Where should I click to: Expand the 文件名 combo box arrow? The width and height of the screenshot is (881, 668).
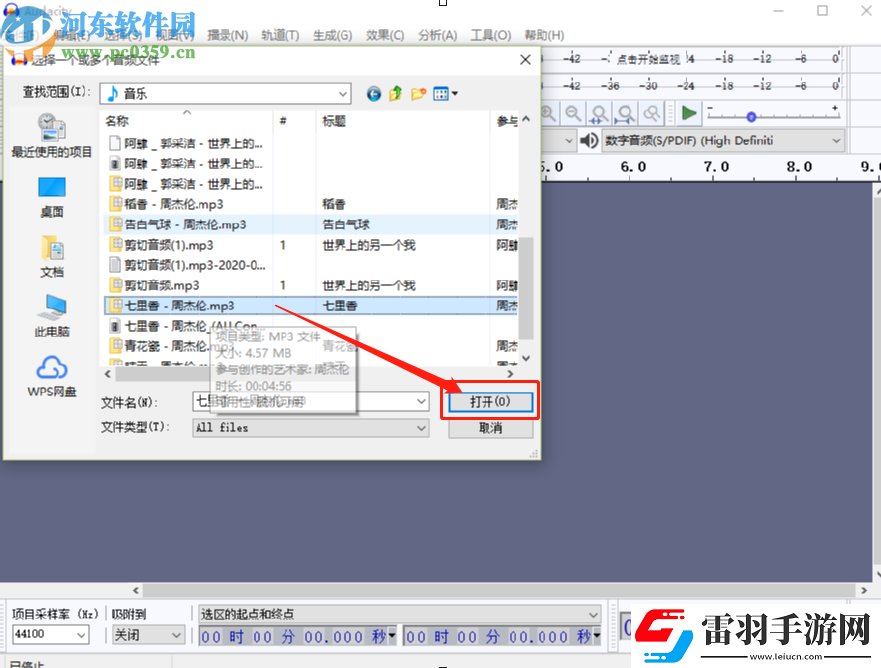[421, 401]
